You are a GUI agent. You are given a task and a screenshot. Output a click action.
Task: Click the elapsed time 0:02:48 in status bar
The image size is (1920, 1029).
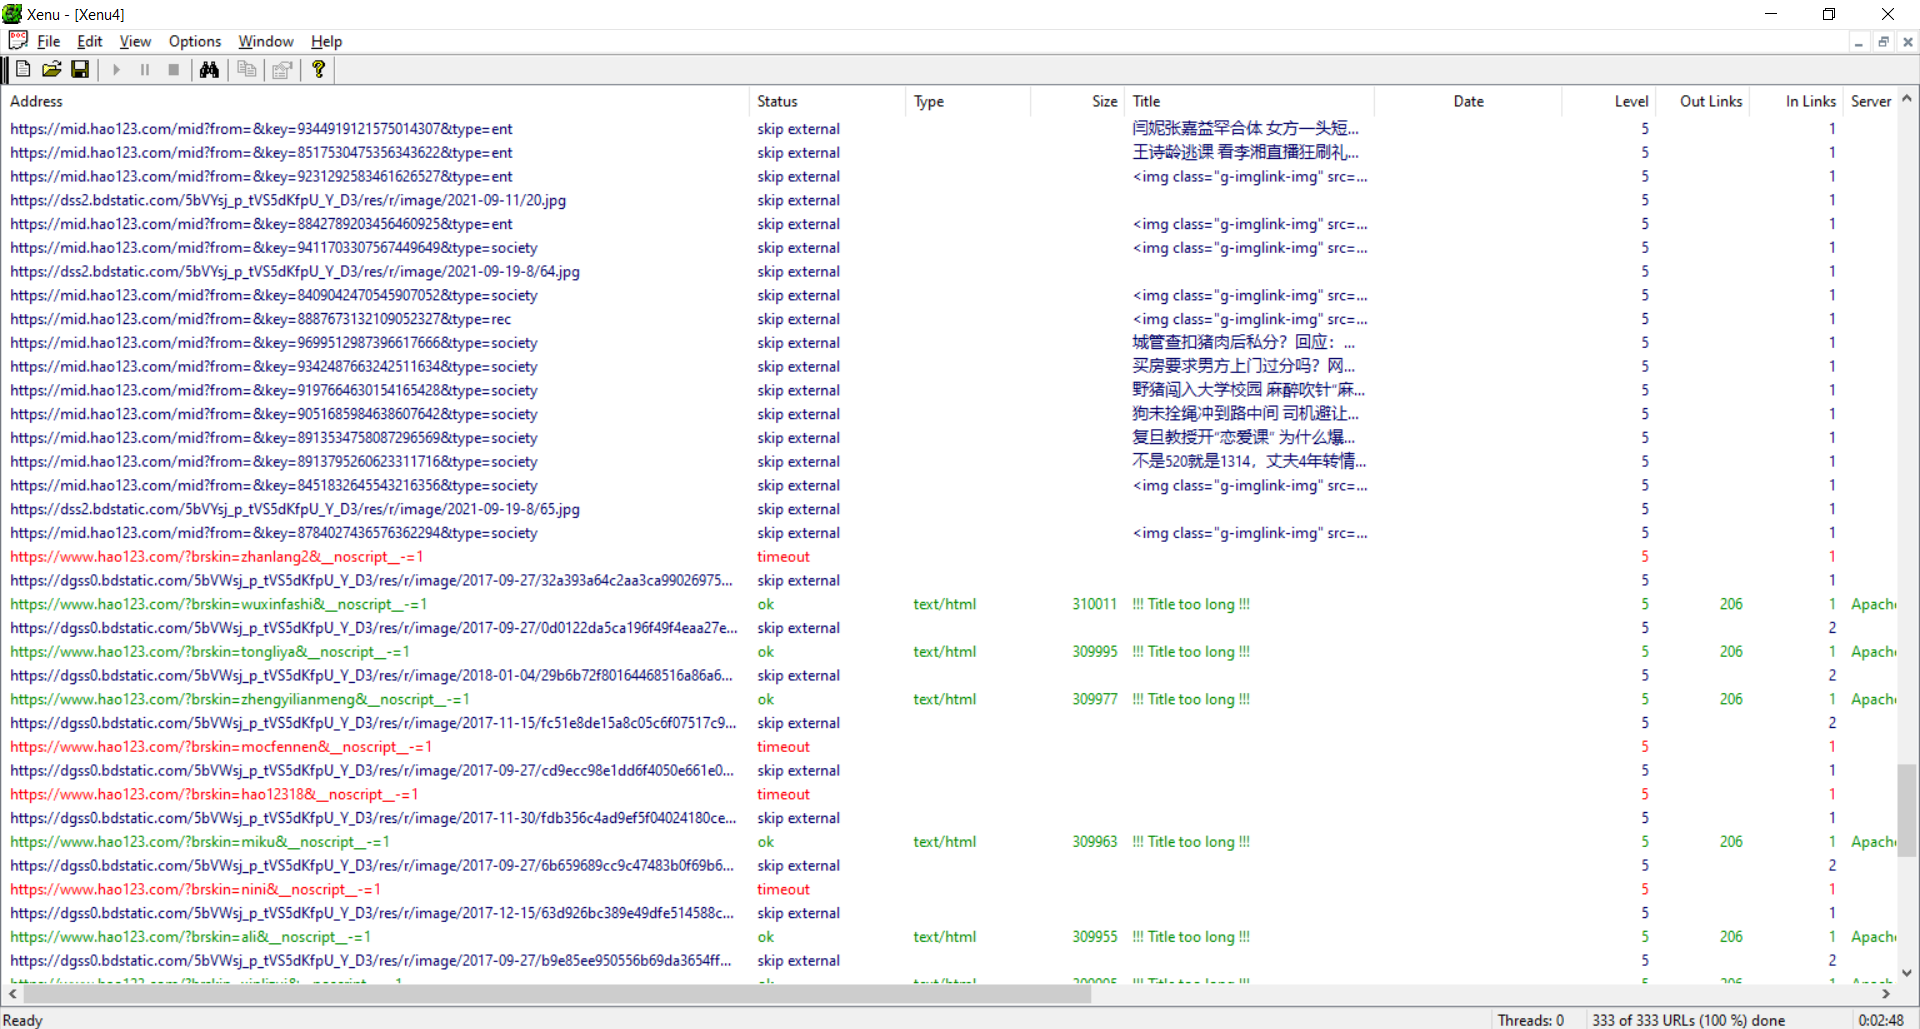(1881, 1020)
